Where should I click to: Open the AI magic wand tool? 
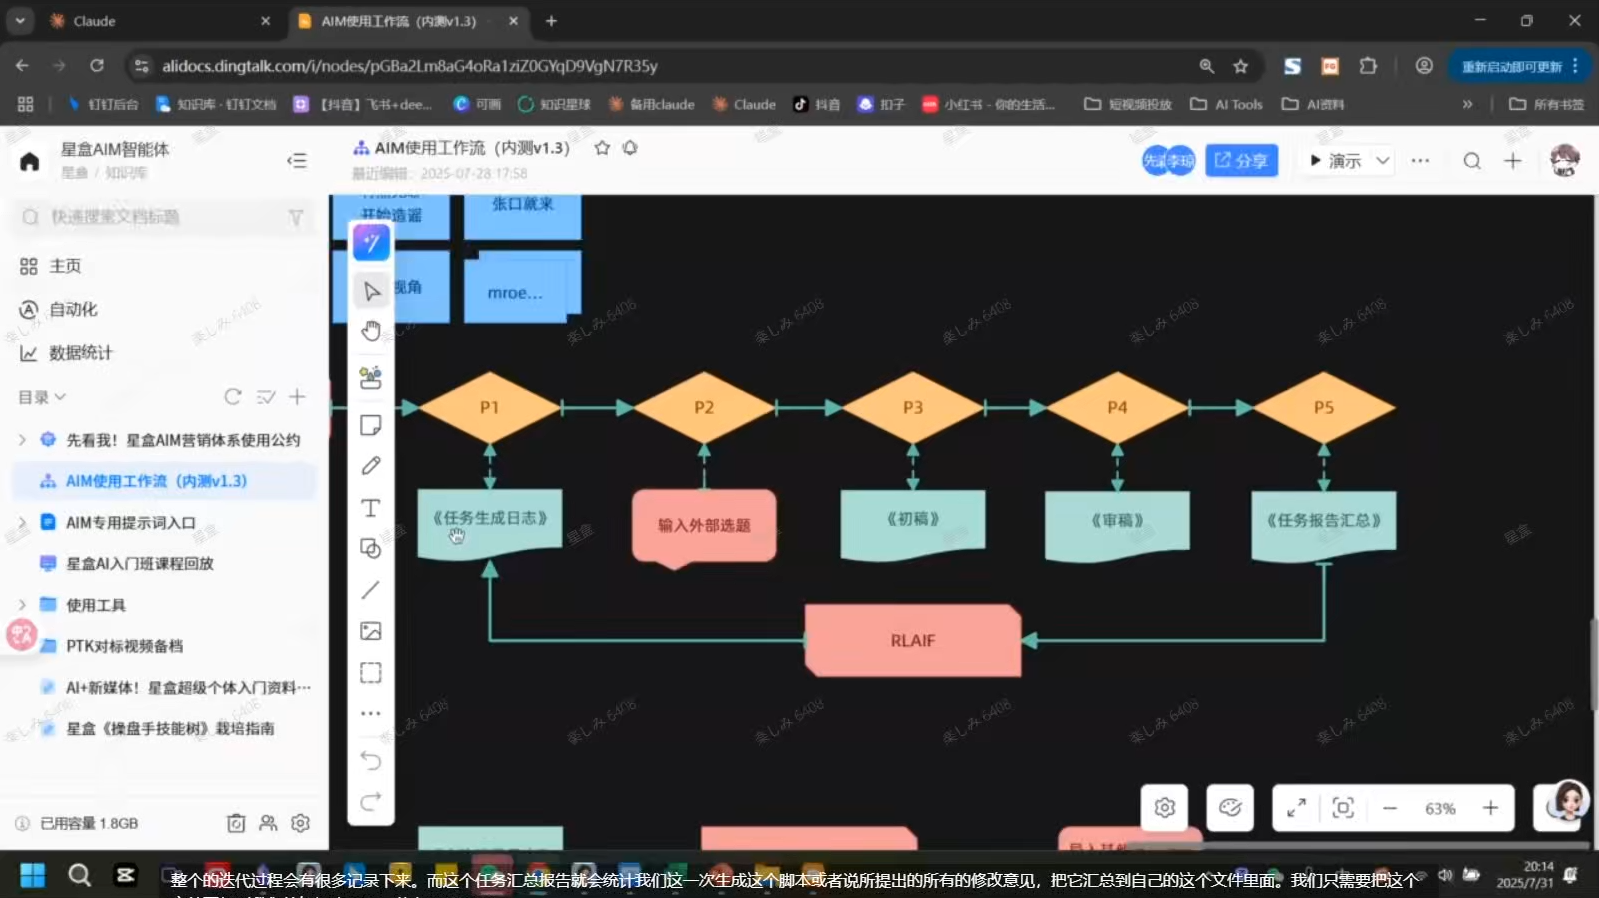(x=371, y=242)
